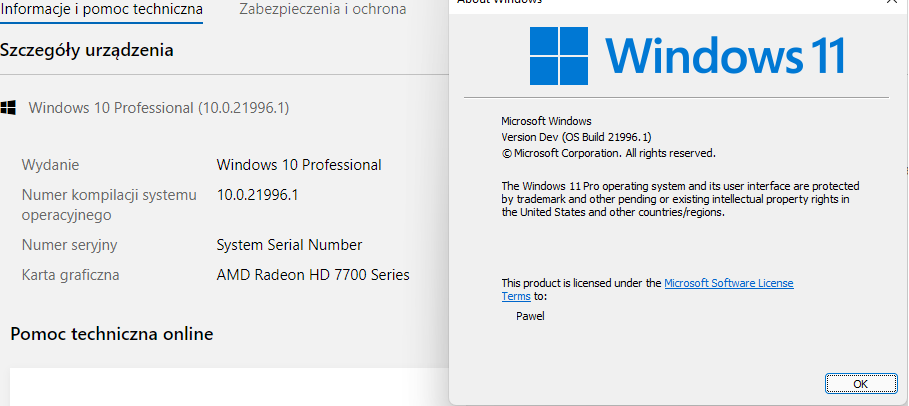Image resolution: width=909 pixels, height=406 pixels.
Task: Select the System Serial Number value
Action: coord(289,245)
